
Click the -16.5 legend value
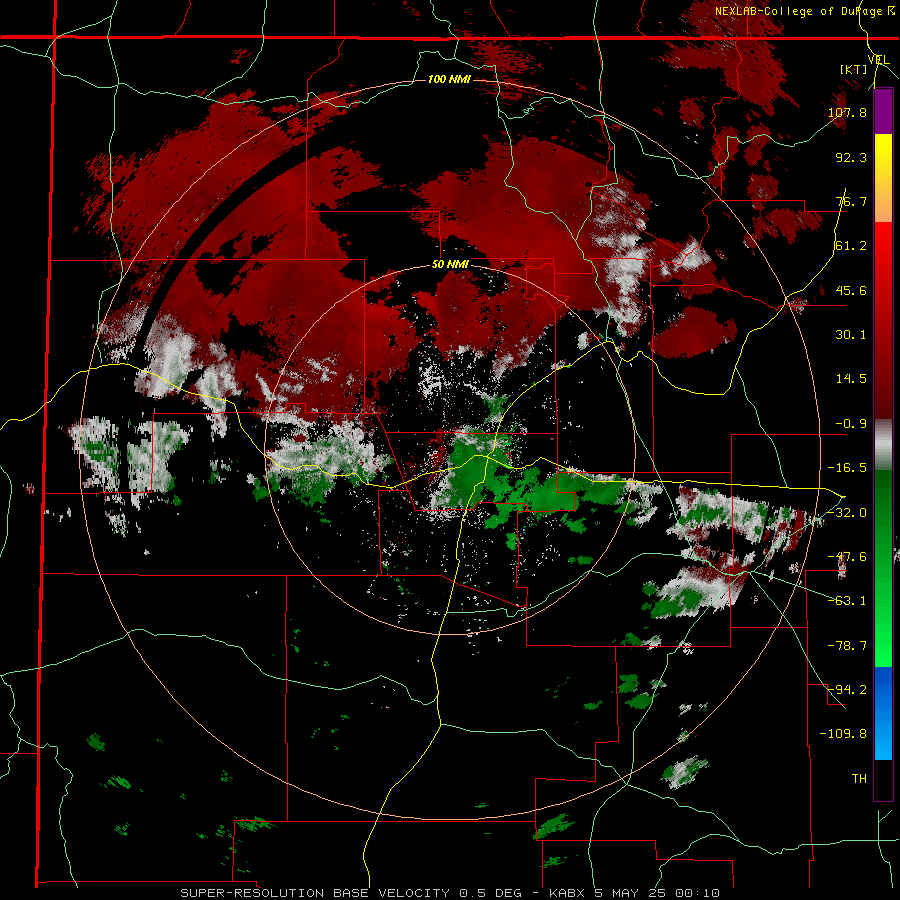click(847, 468)
